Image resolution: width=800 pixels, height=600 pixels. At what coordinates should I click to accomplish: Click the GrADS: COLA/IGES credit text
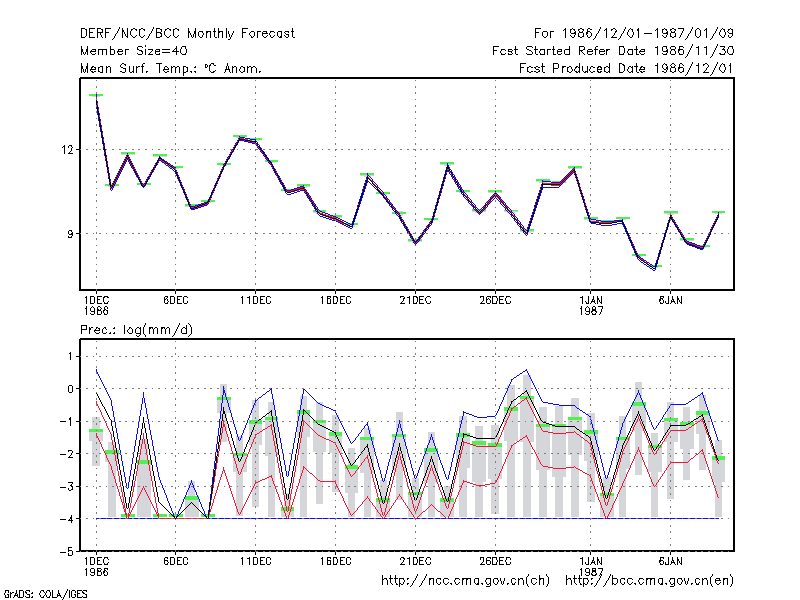45,594
